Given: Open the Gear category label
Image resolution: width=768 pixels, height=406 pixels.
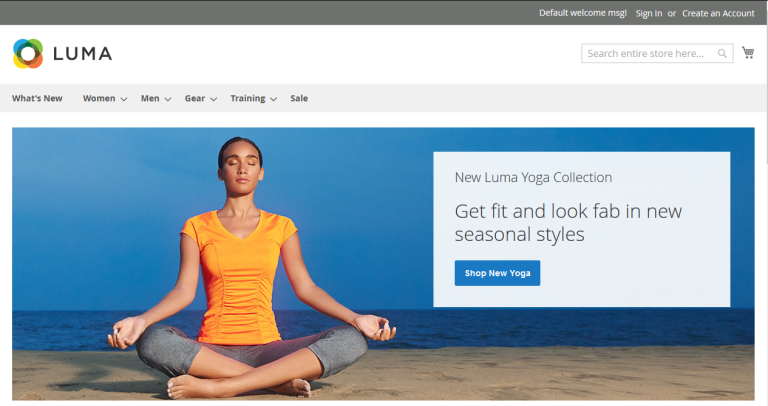Looking at the screenshot, I should pyautogui.click(x=194, y=98).
